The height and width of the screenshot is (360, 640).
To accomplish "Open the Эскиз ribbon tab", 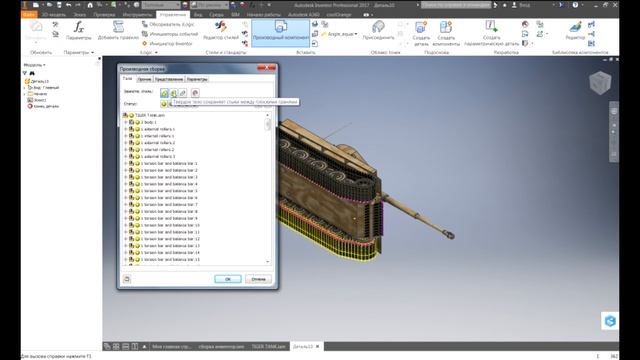I will 80,15.
